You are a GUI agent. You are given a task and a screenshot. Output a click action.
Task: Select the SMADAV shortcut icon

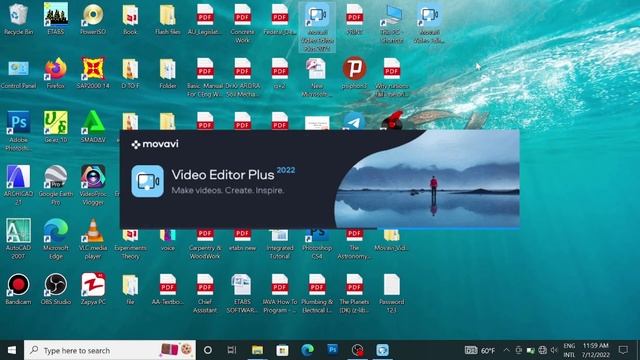pos(93,127)
